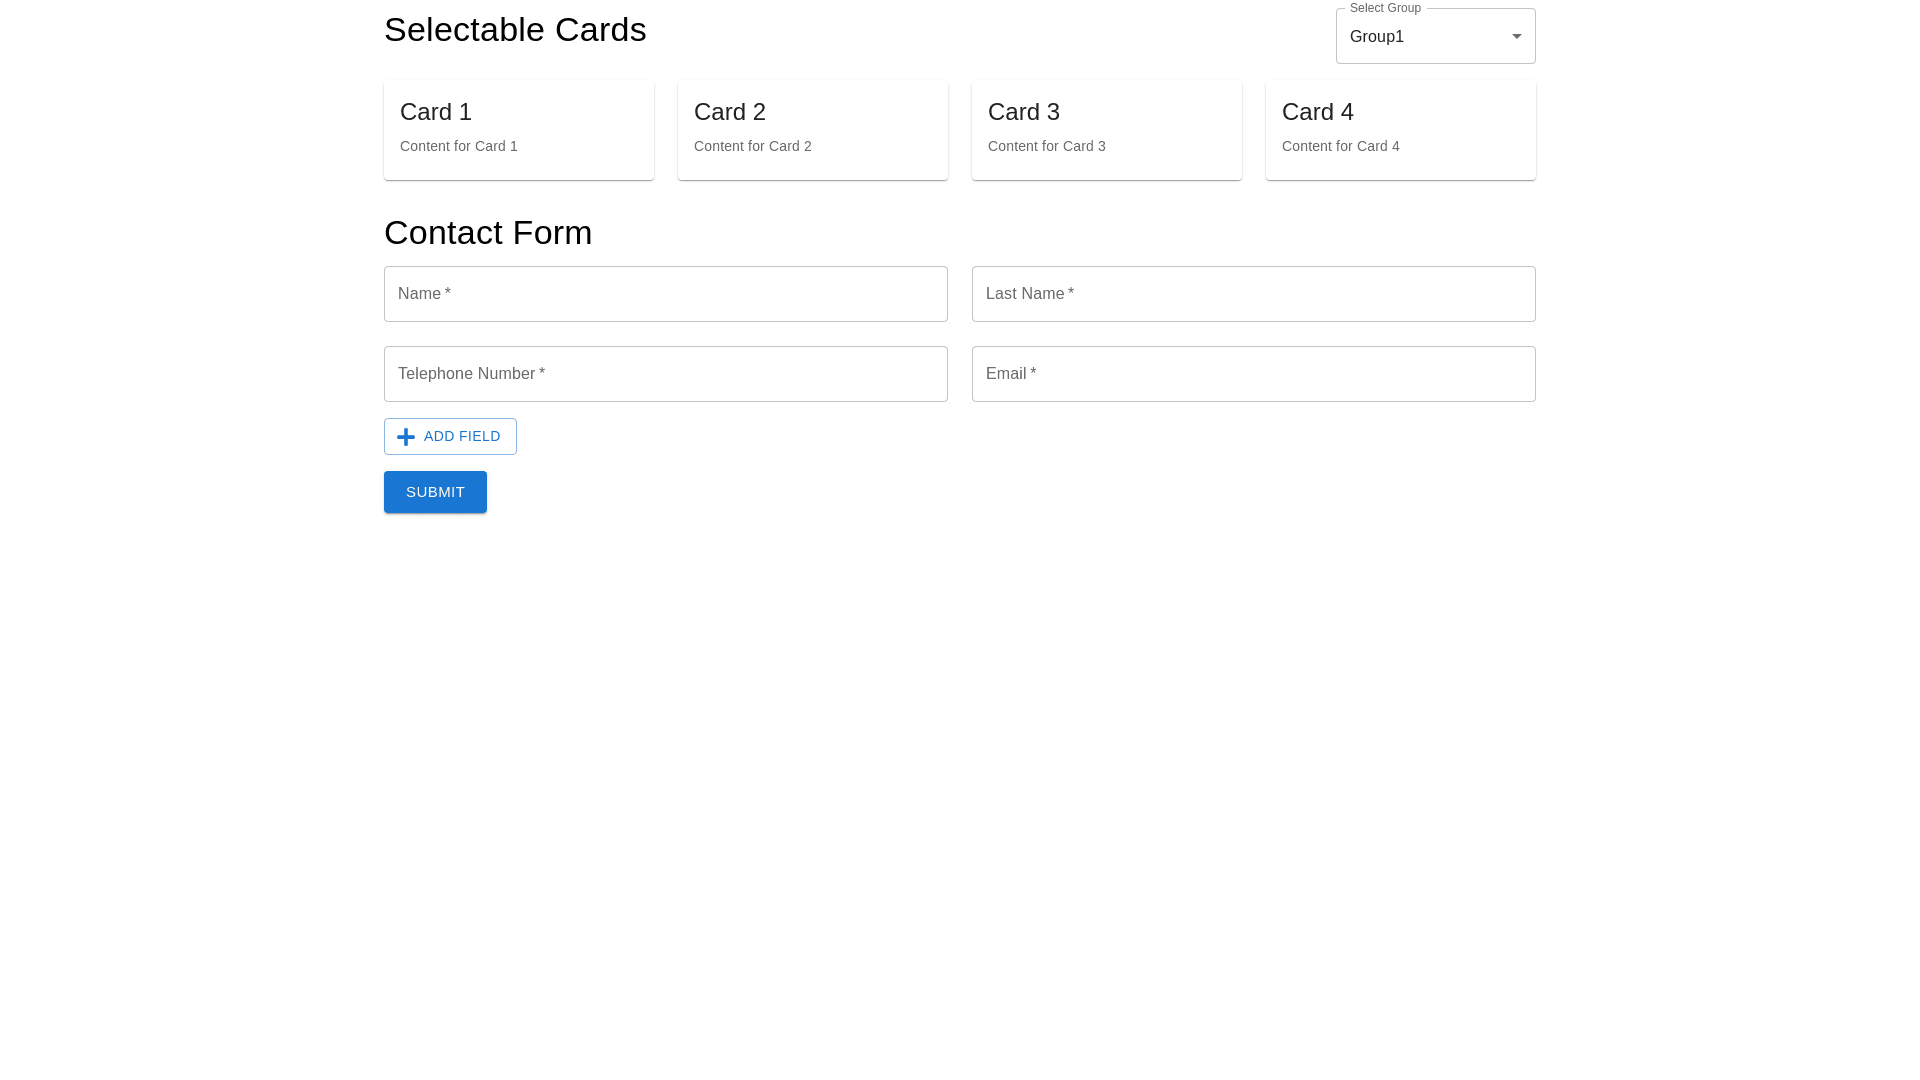Click the Contact Form heading
Image resolution: width=1920 pixels, height=1080 pixels.
coord(488,233)
